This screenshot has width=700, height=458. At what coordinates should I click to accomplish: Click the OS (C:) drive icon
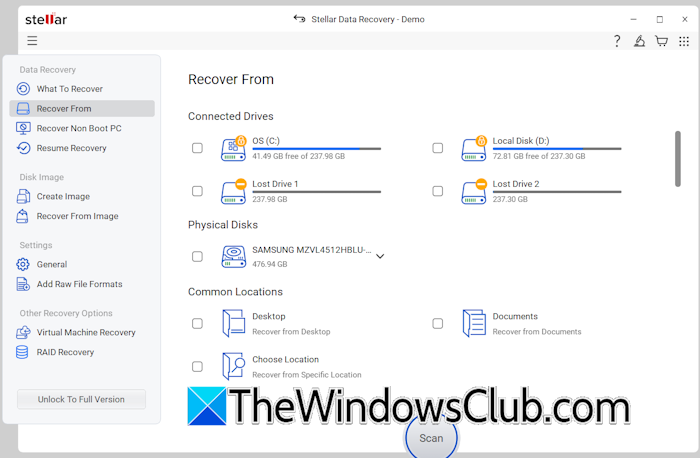pos(233,148)
